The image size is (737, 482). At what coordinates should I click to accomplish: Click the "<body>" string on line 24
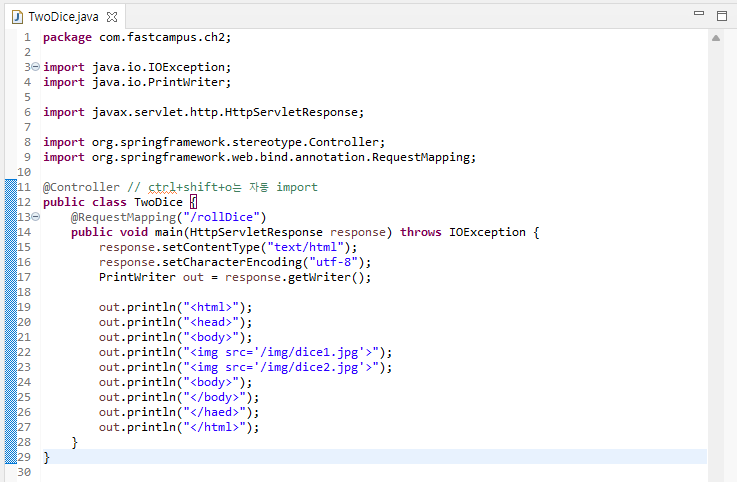[x=211, y=383]
